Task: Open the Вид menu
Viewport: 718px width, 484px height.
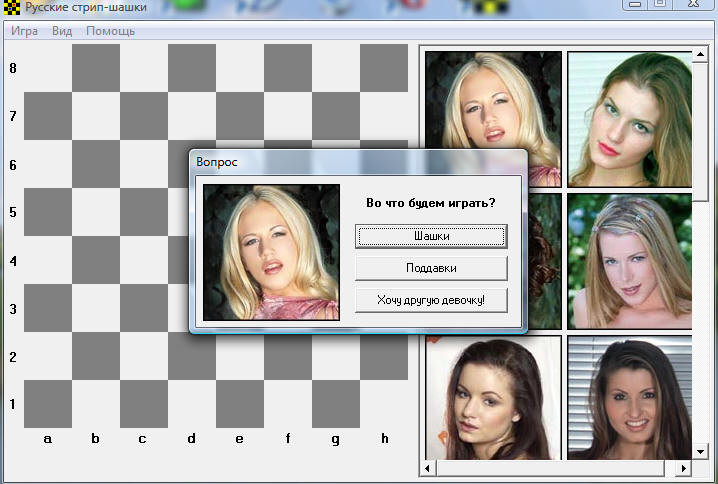Action: tap(62, 31)
